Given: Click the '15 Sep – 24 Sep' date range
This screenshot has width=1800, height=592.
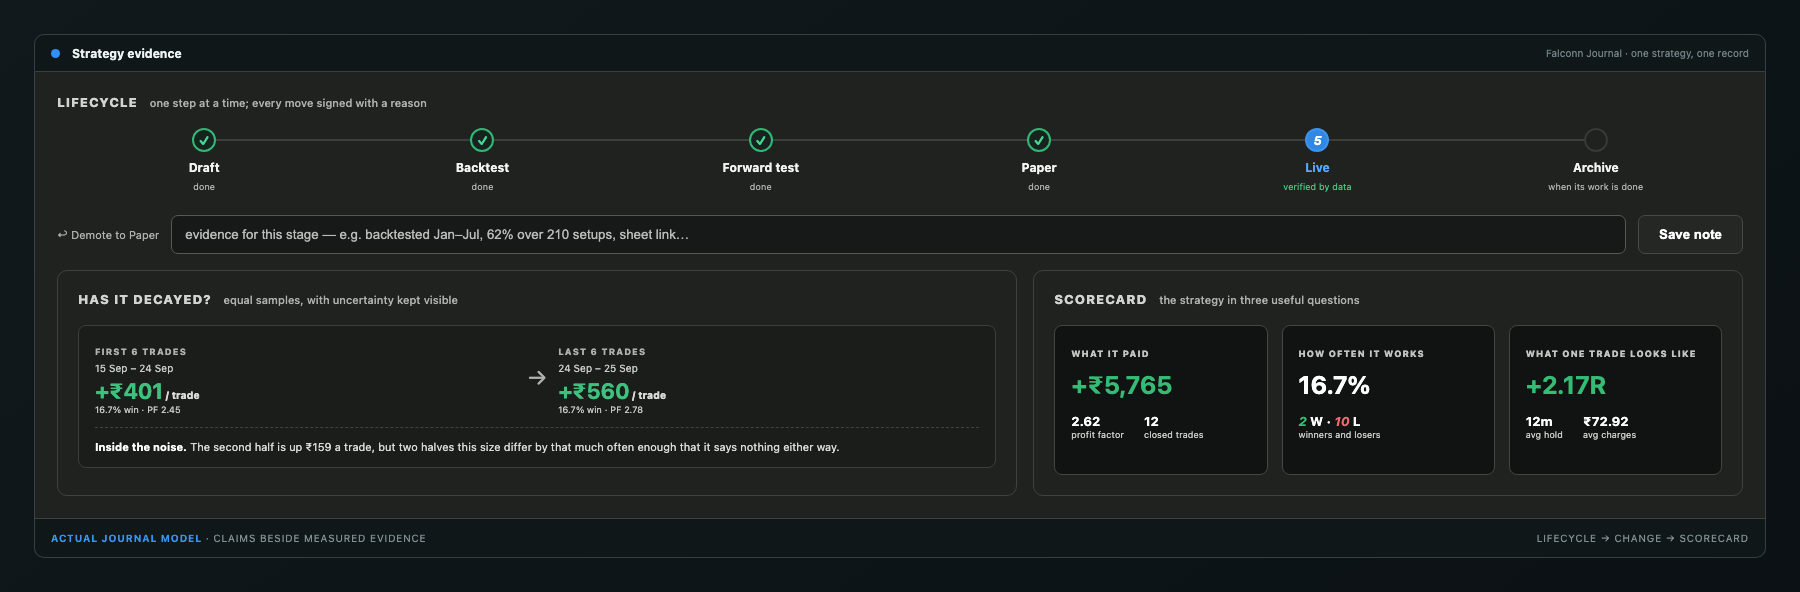Looking at the screenshot, I should click(x=134, y=369).
